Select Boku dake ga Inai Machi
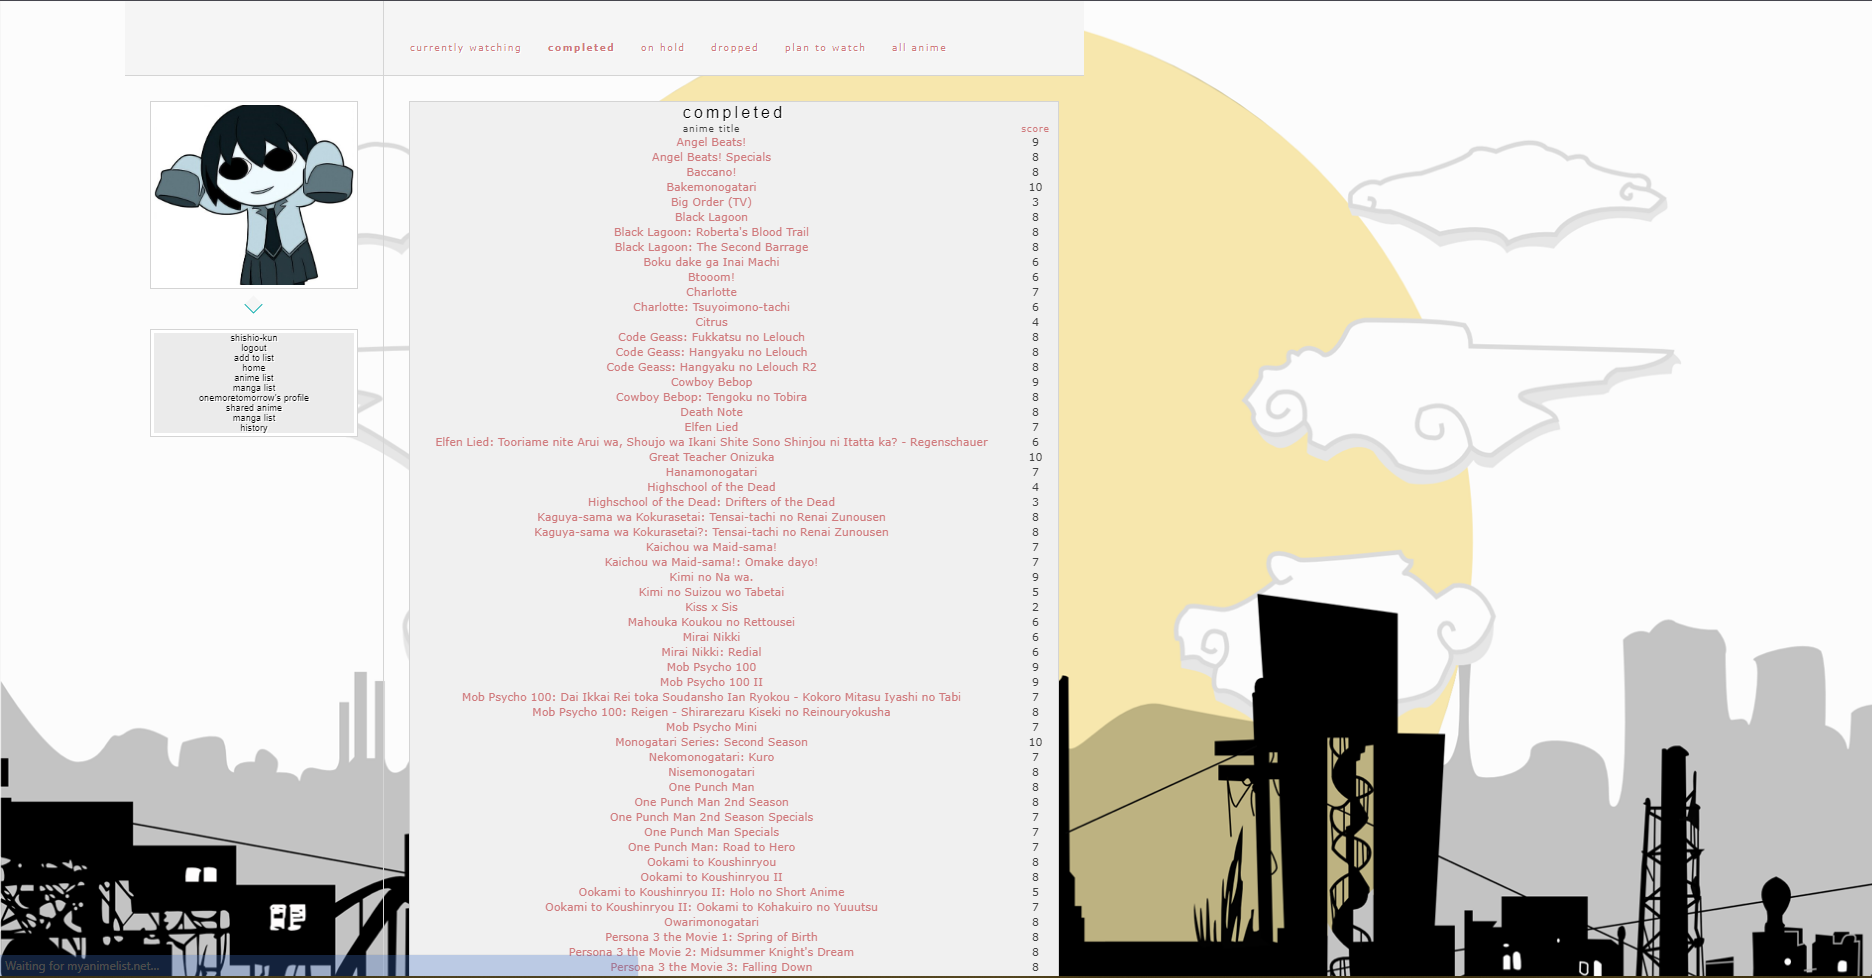This screenshot has height=978, width=1872. (711, 262)
